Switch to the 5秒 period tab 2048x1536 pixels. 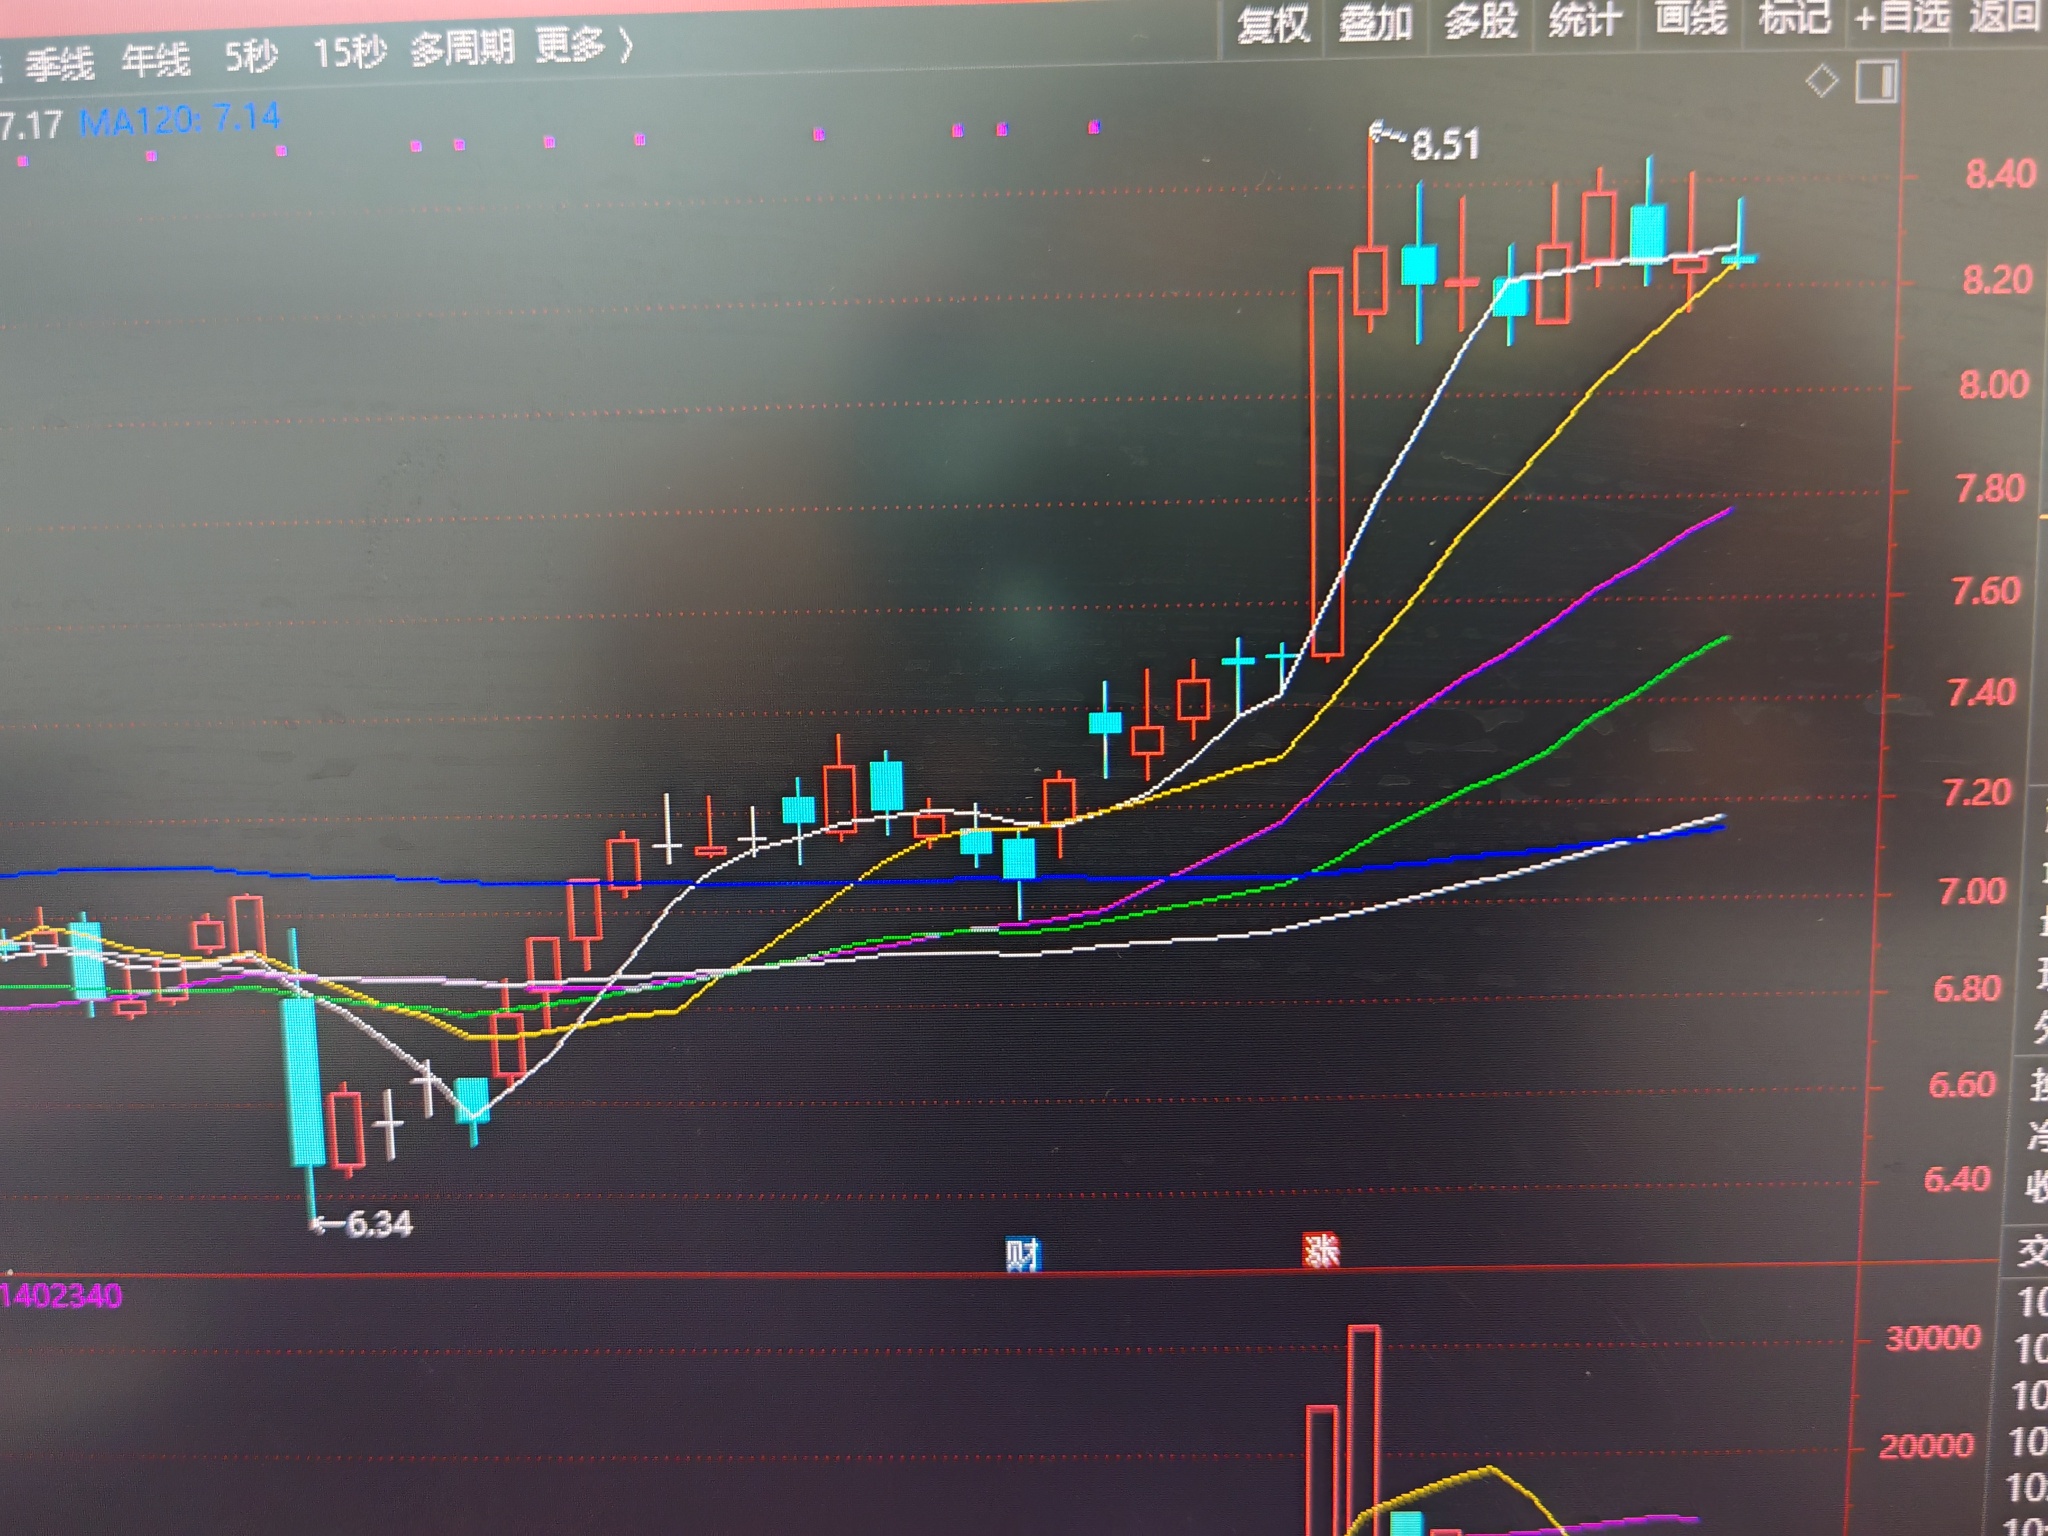[250, 56]
